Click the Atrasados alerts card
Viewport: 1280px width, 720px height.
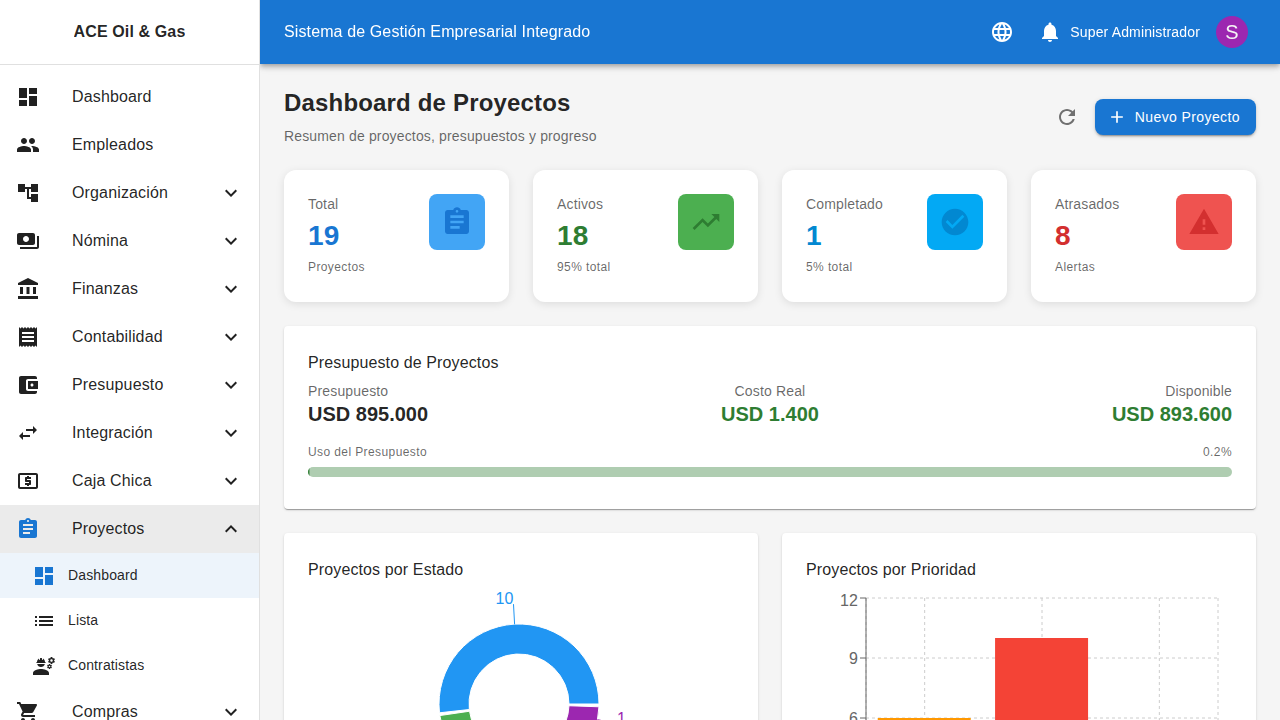coord(1143,236)
